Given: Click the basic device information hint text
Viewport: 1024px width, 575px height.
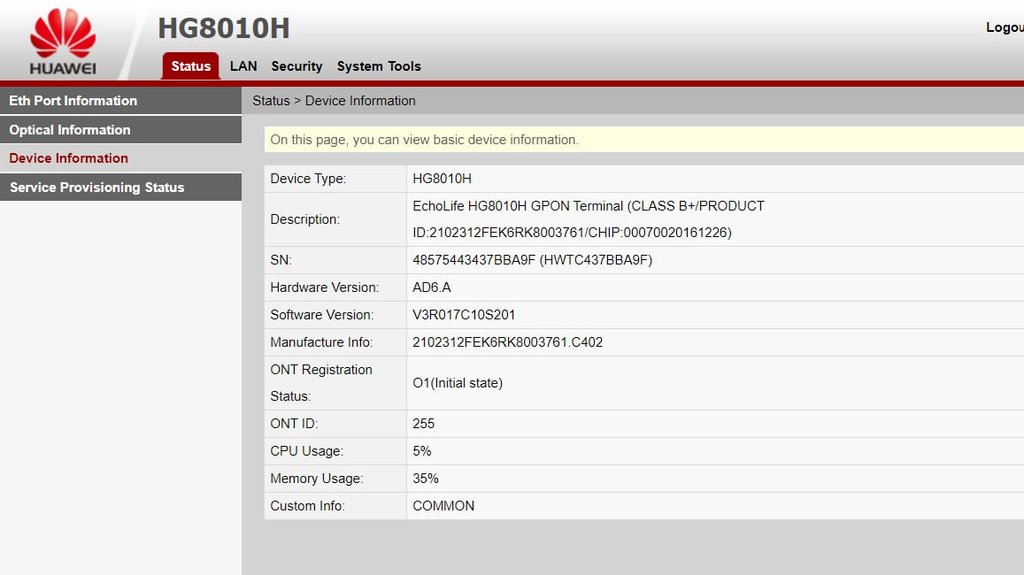Looking at the screenshot, I should click(x=424, y=139).
